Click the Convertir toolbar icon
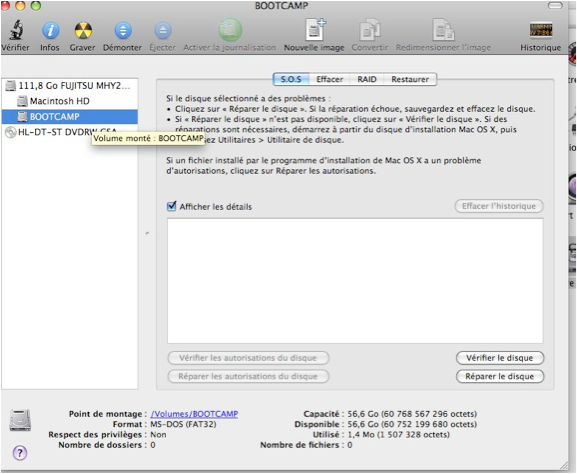 [x=369, y=30]
